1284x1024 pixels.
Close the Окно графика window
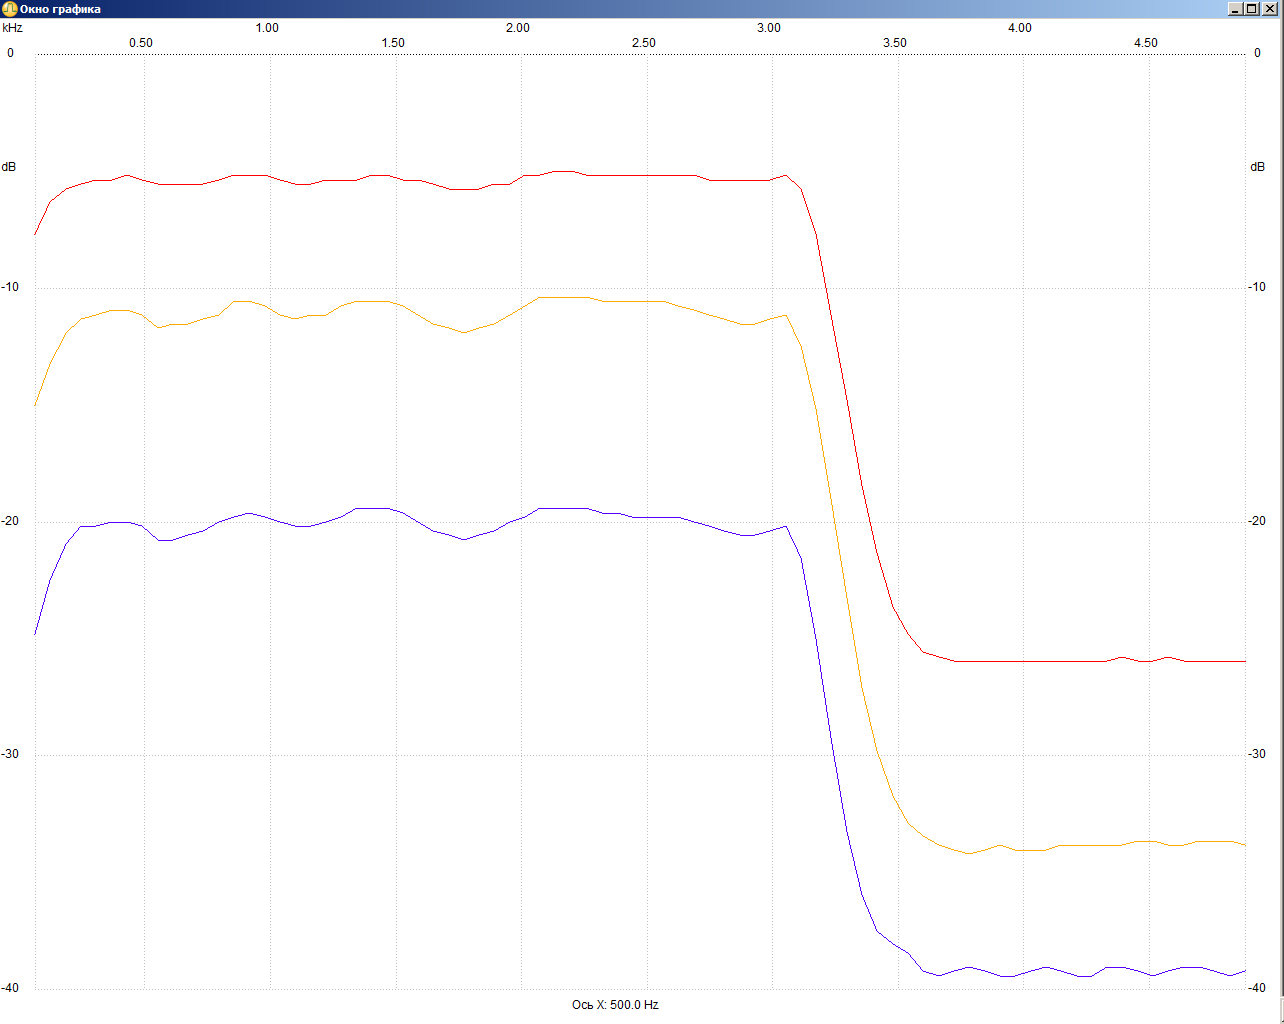tap(1270, 9)
